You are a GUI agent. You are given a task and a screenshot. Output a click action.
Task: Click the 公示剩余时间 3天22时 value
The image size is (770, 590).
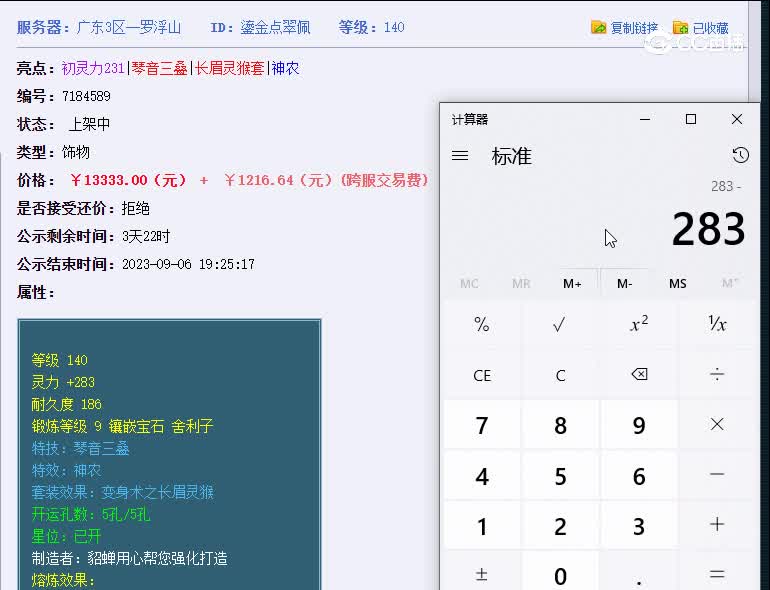[x=146, y=236]
